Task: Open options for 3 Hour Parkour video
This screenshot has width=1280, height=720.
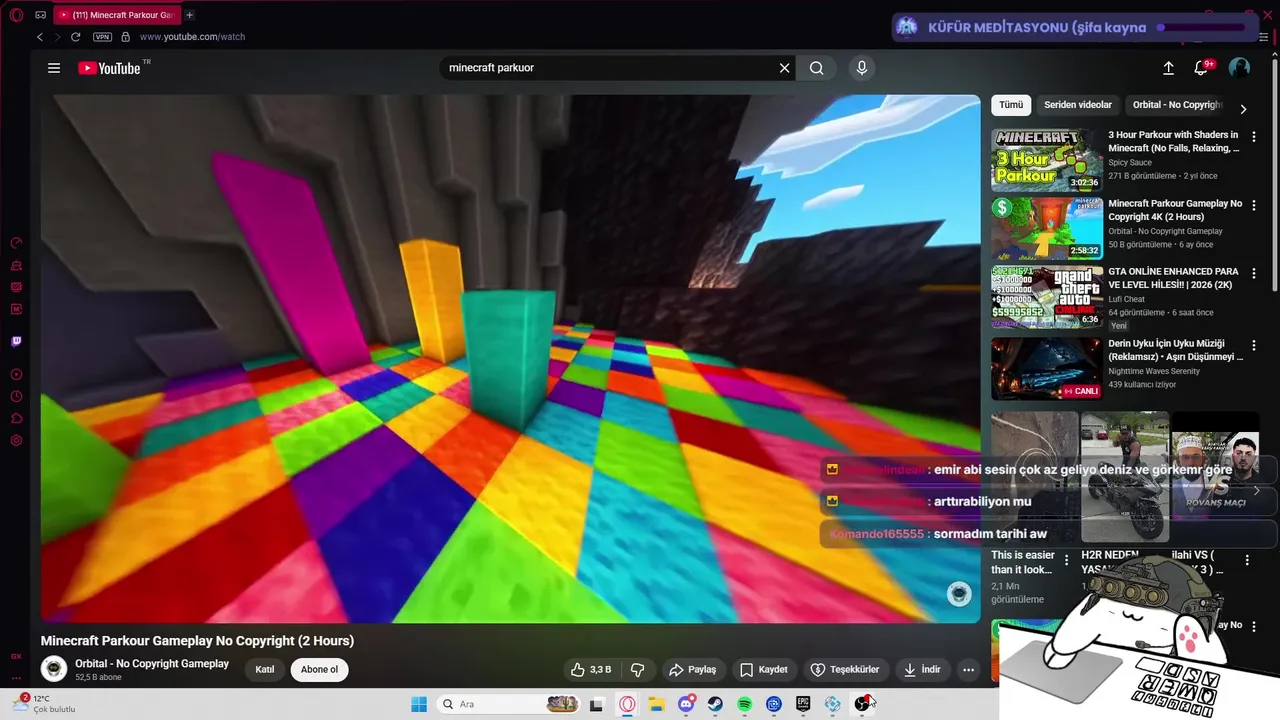Action: click(x=1254, y=137)
